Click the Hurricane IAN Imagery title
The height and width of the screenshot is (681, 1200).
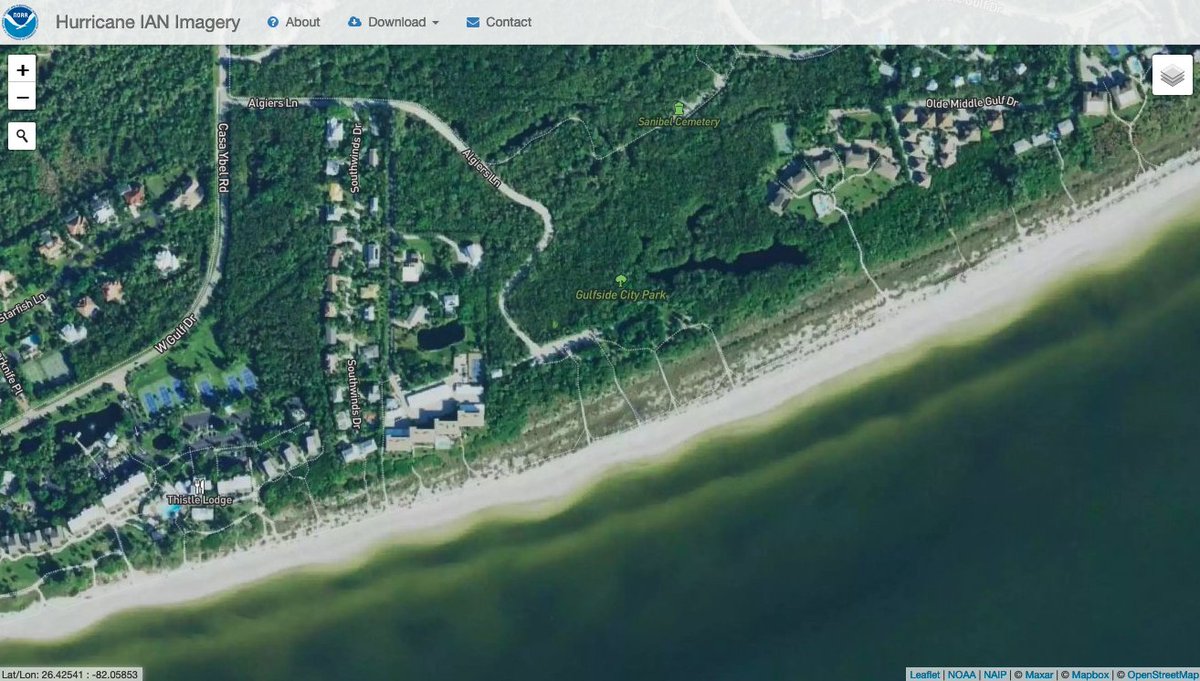pos(148,22)
